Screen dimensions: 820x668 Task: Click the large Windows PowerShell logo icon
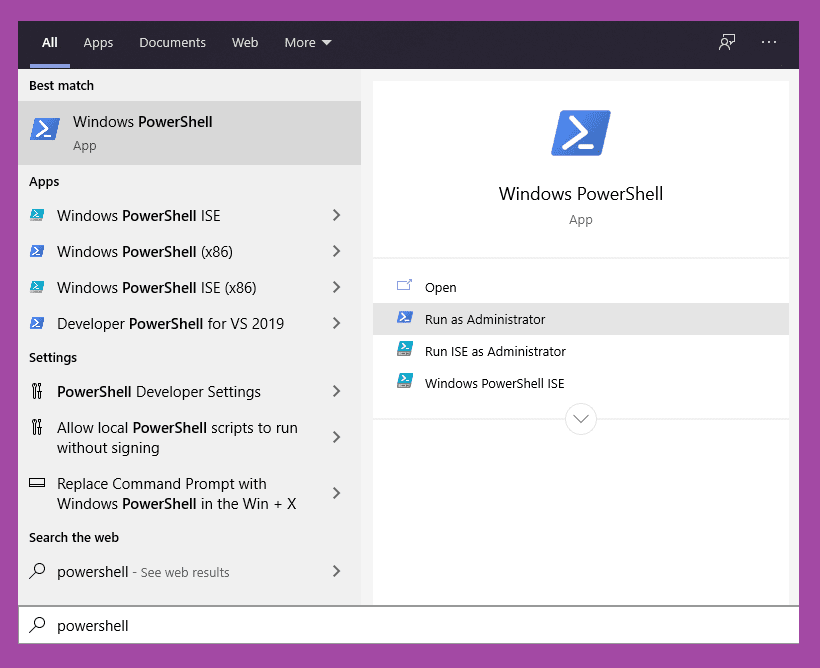[x=580, y=133]
